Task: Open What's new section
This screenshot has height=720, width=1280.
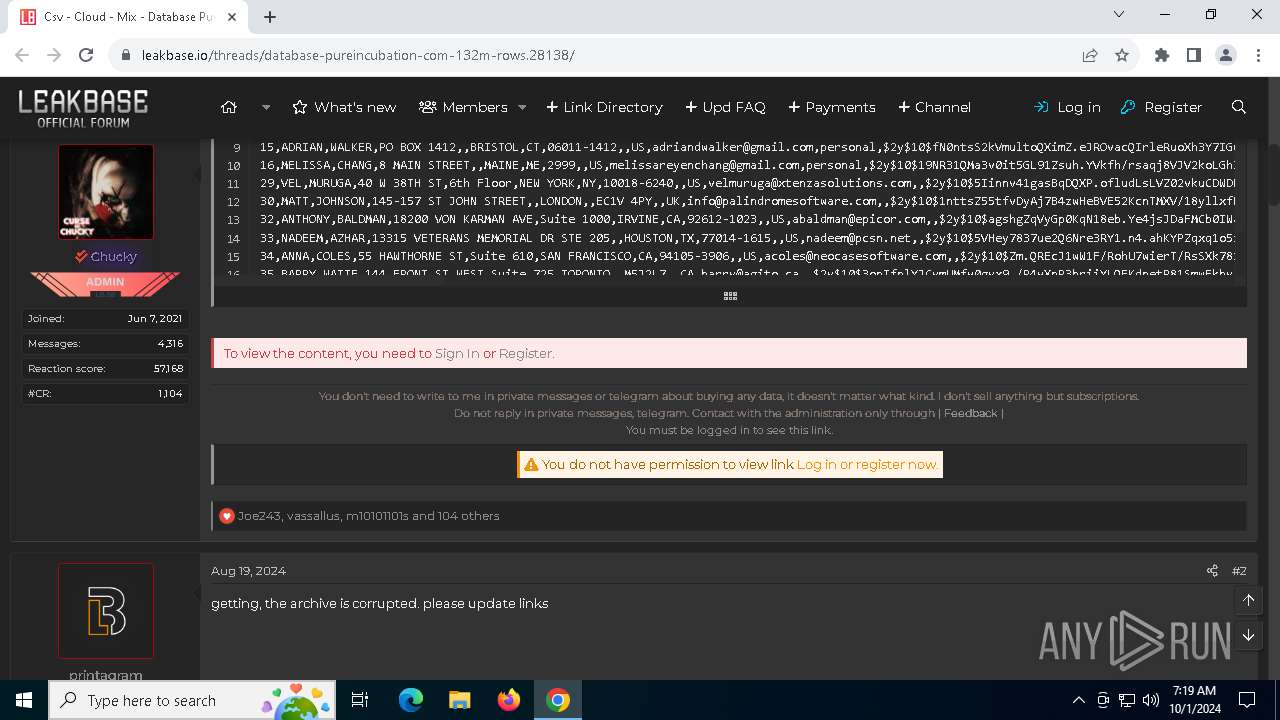Action: pos(344,107)
